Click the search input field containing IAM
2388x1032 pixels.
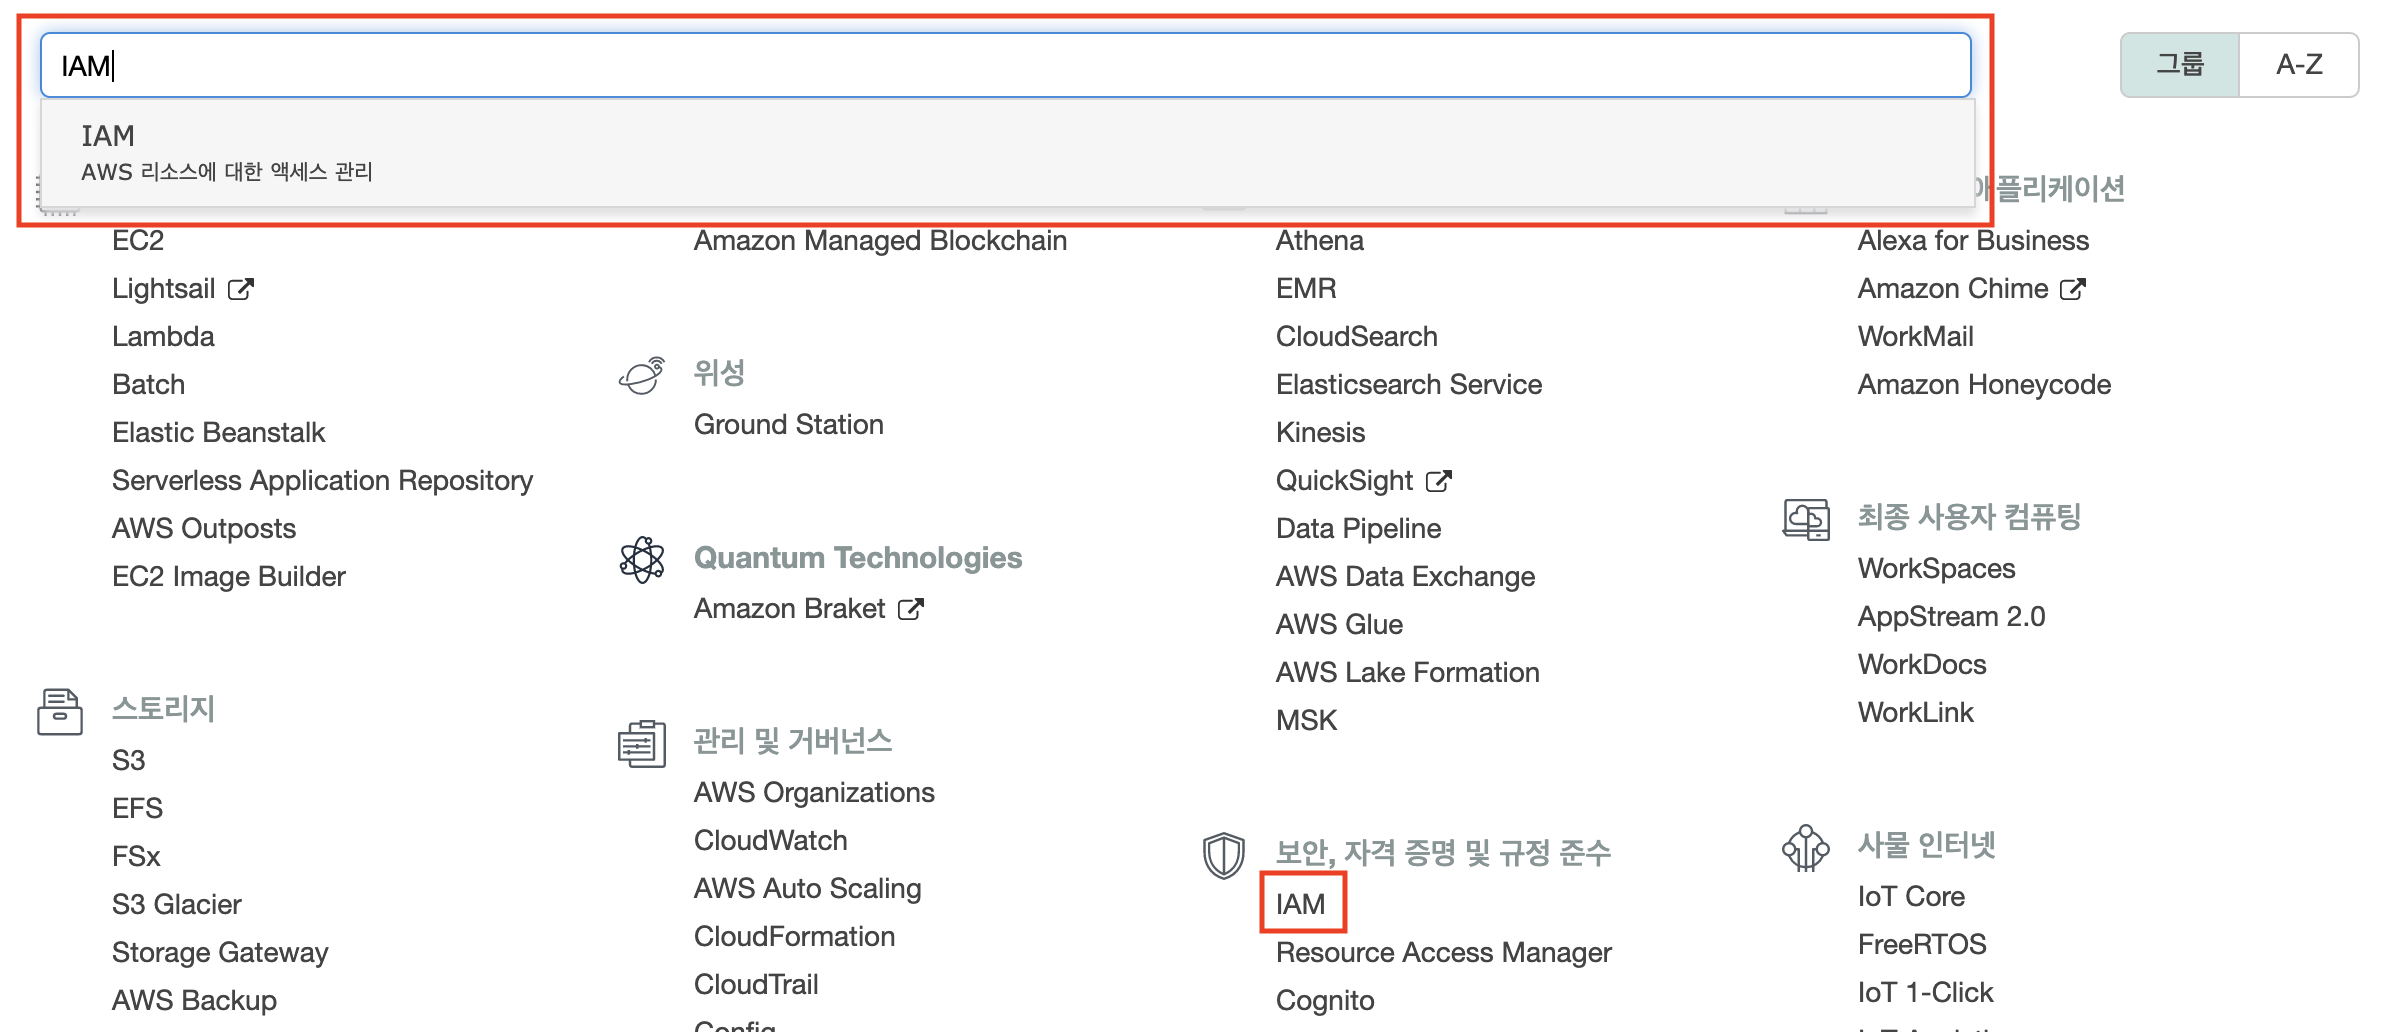click(x=600, y=64)
